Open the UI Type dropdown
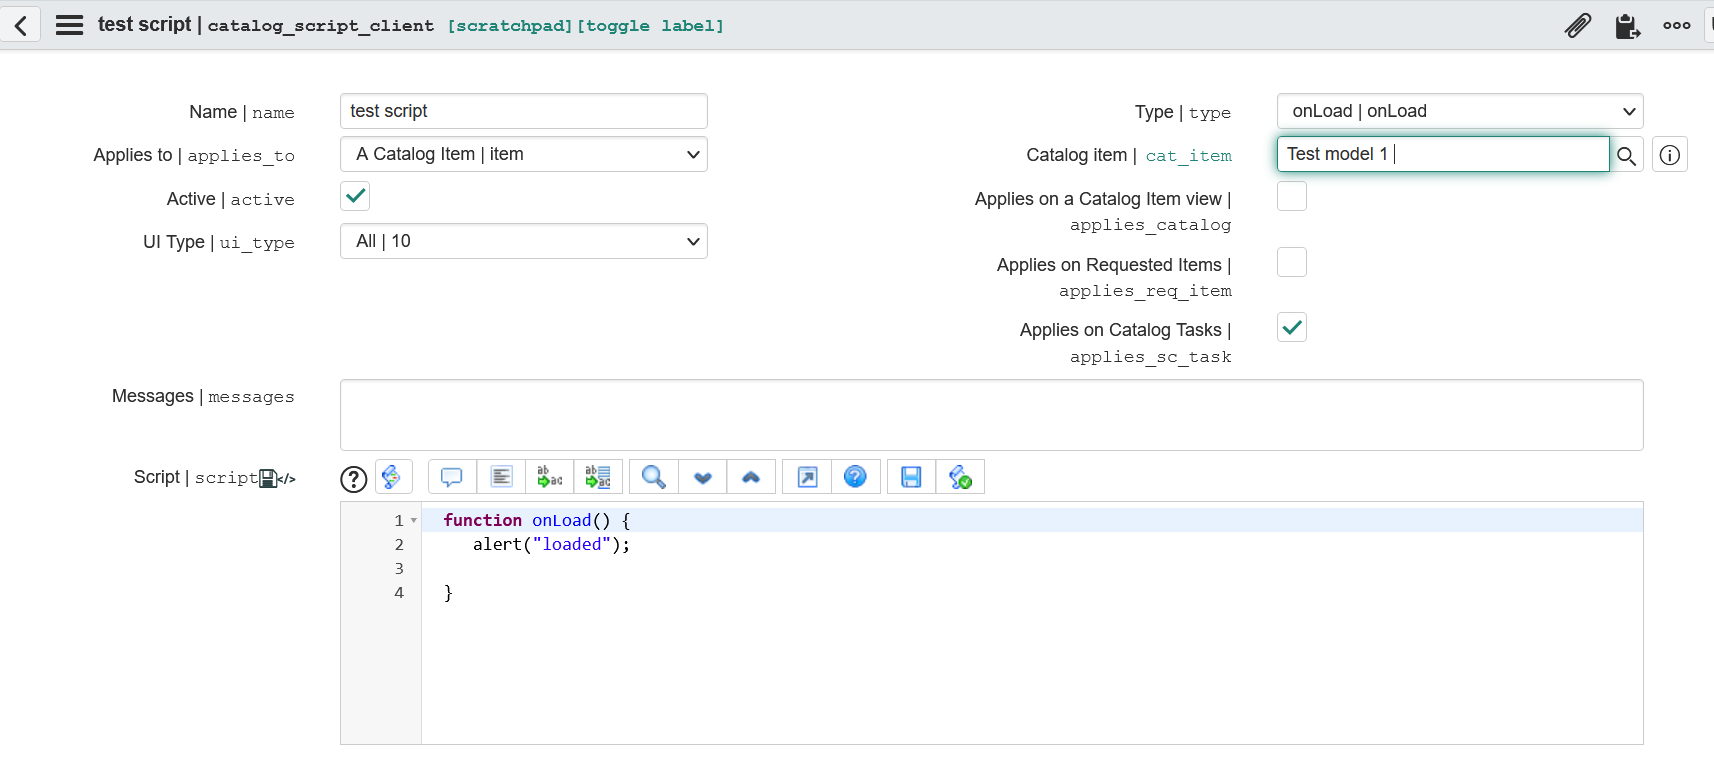Screen dimensions: 1714x757 point(524,241)
